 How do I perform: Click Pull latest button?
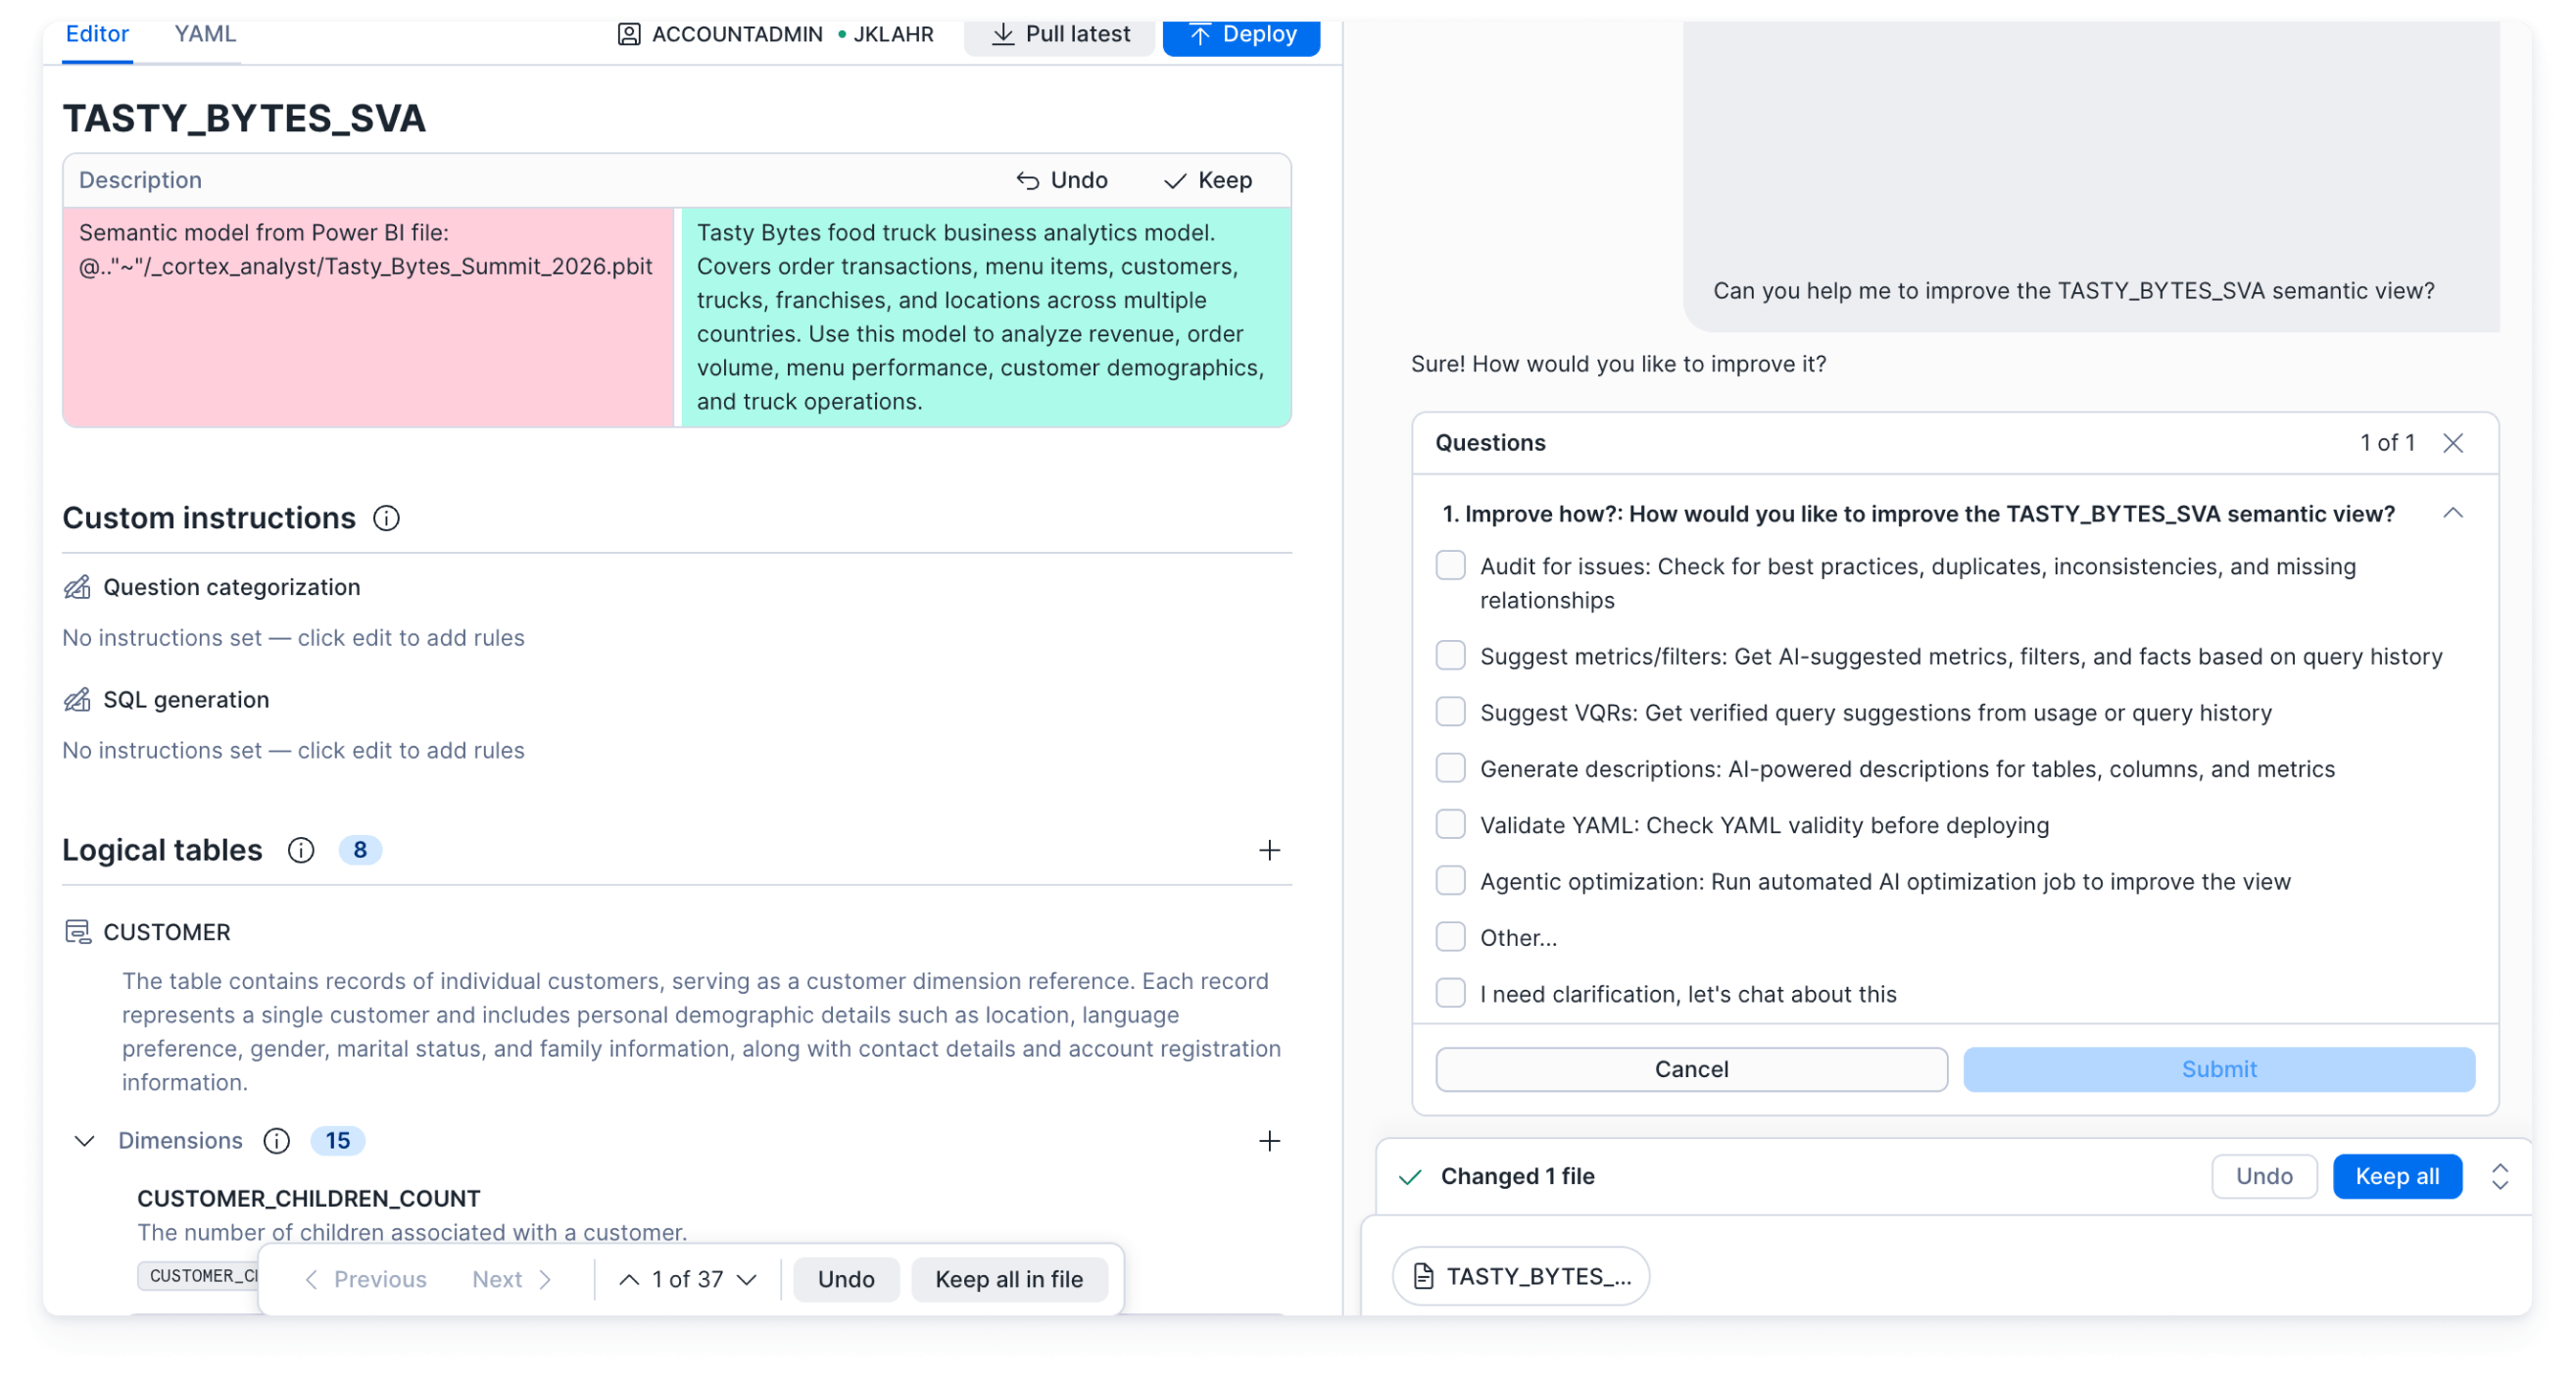click(x=1060, y=34)
